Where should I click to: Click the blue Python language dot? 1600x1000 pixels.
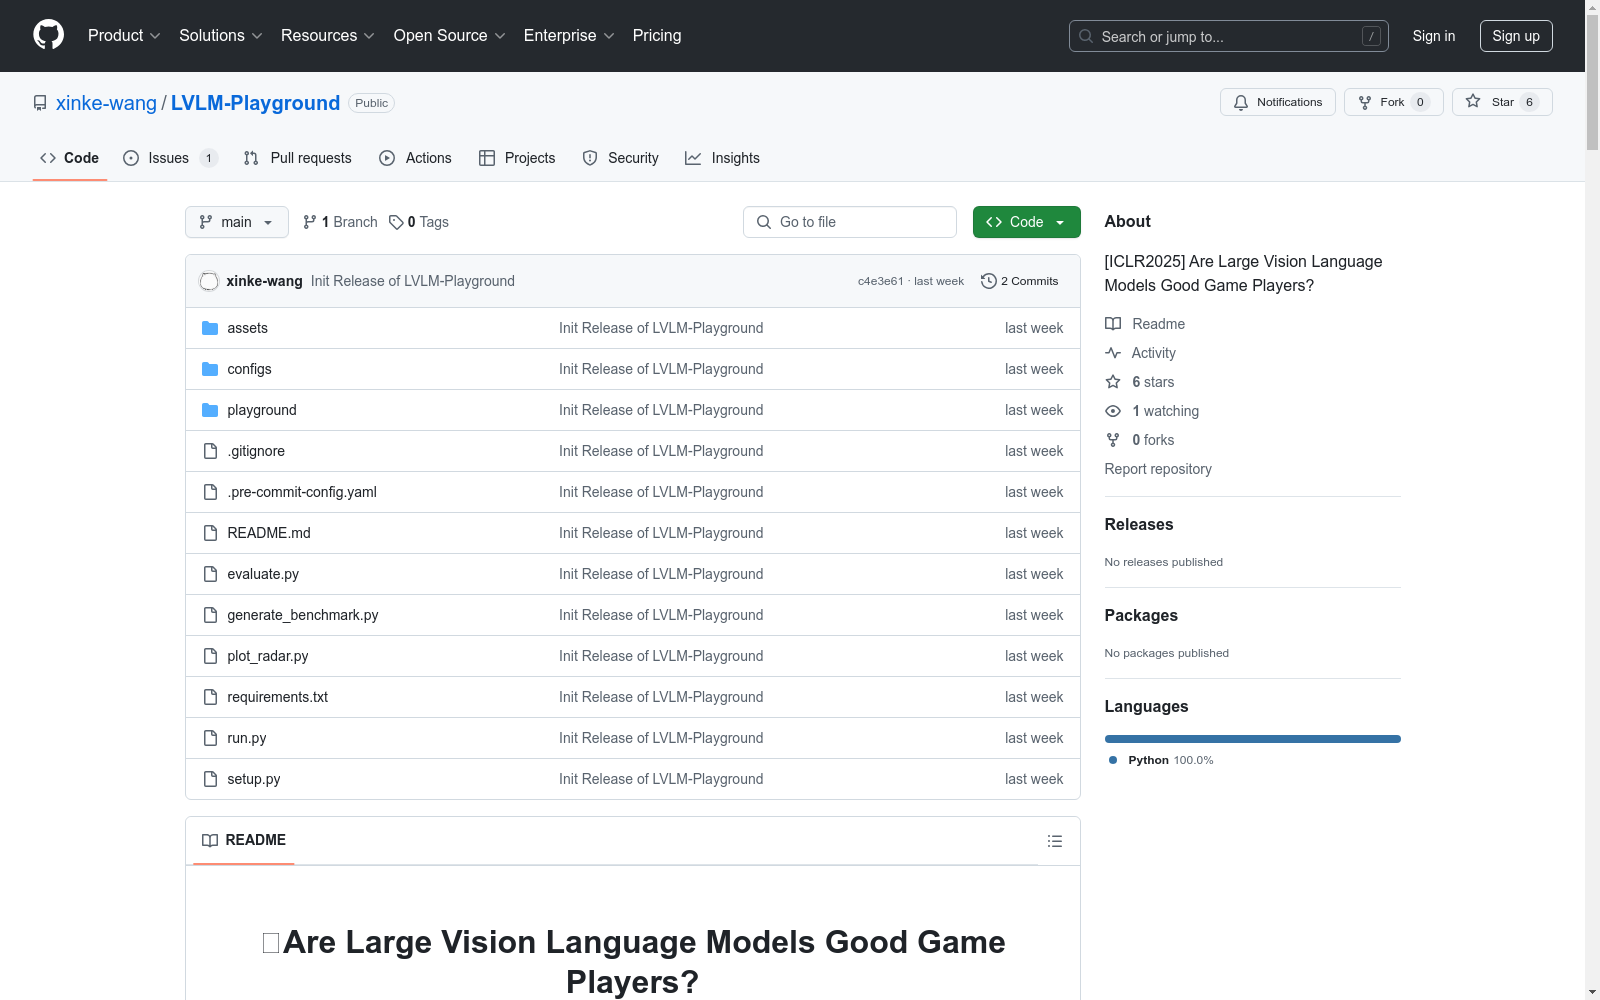click(x=1113, y=760)
